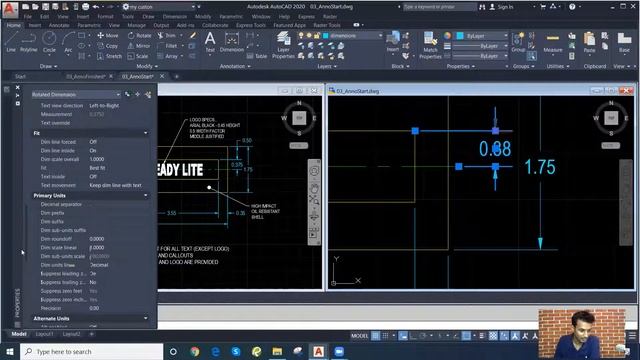This screenshot has width=640, height=360.
Task: Click the Scale tool
Action: 138,56
